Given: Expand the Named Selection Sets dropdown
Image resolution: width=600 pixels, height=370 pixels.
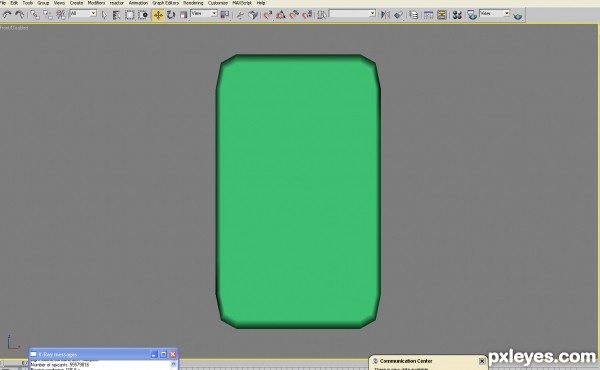Looking at the screenshot, I should 352,13.
